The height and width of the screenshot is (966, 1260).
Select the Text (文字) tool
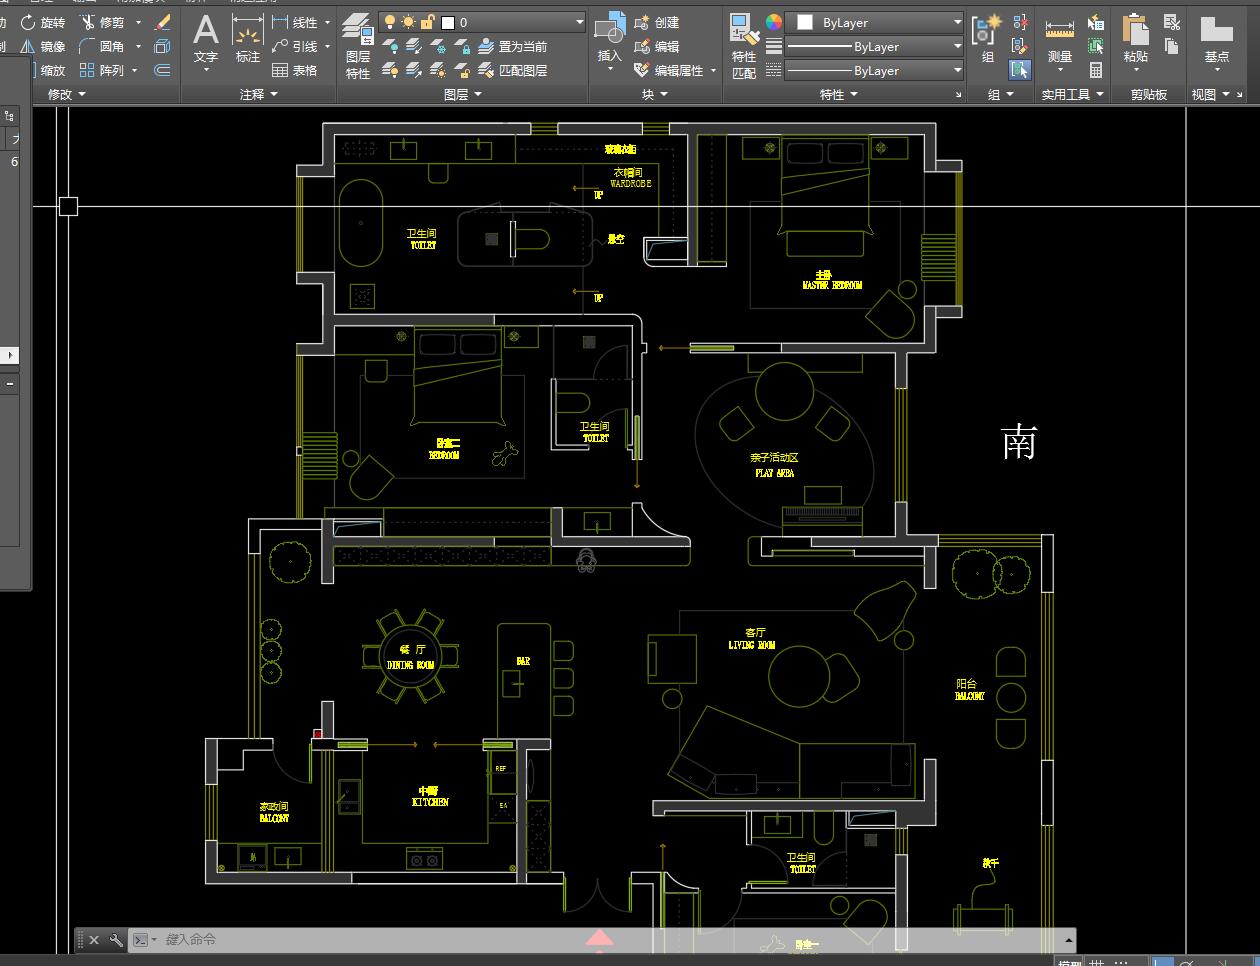(x=206, y=40)
